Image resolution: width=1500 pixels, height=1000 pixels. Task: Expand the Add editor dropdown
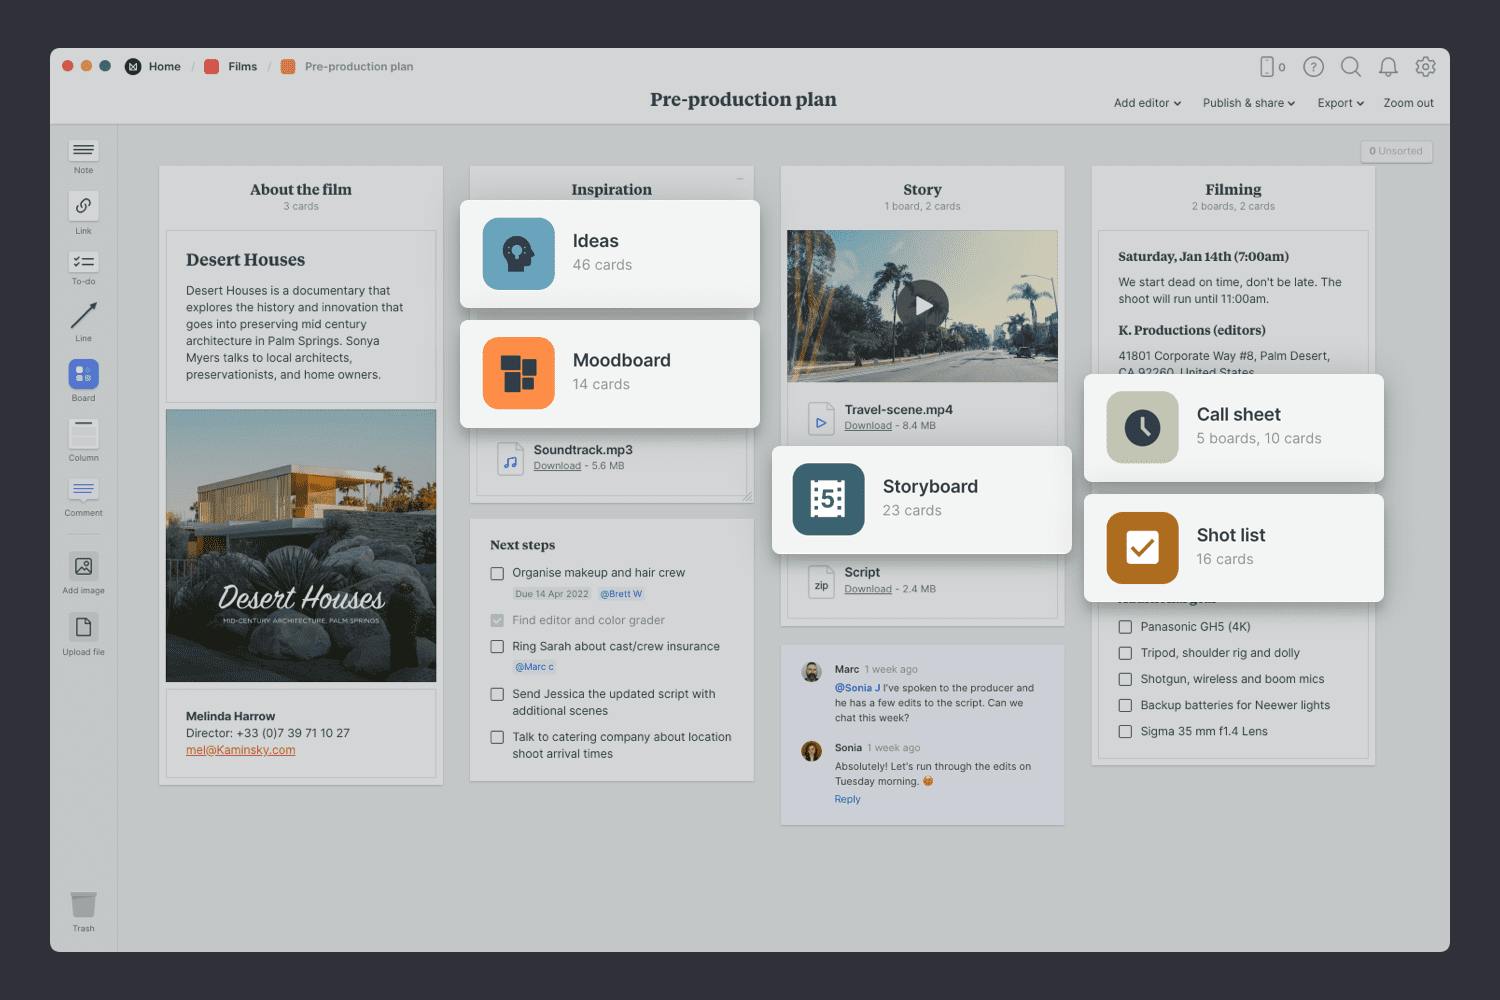click(x=1147, y=103)
